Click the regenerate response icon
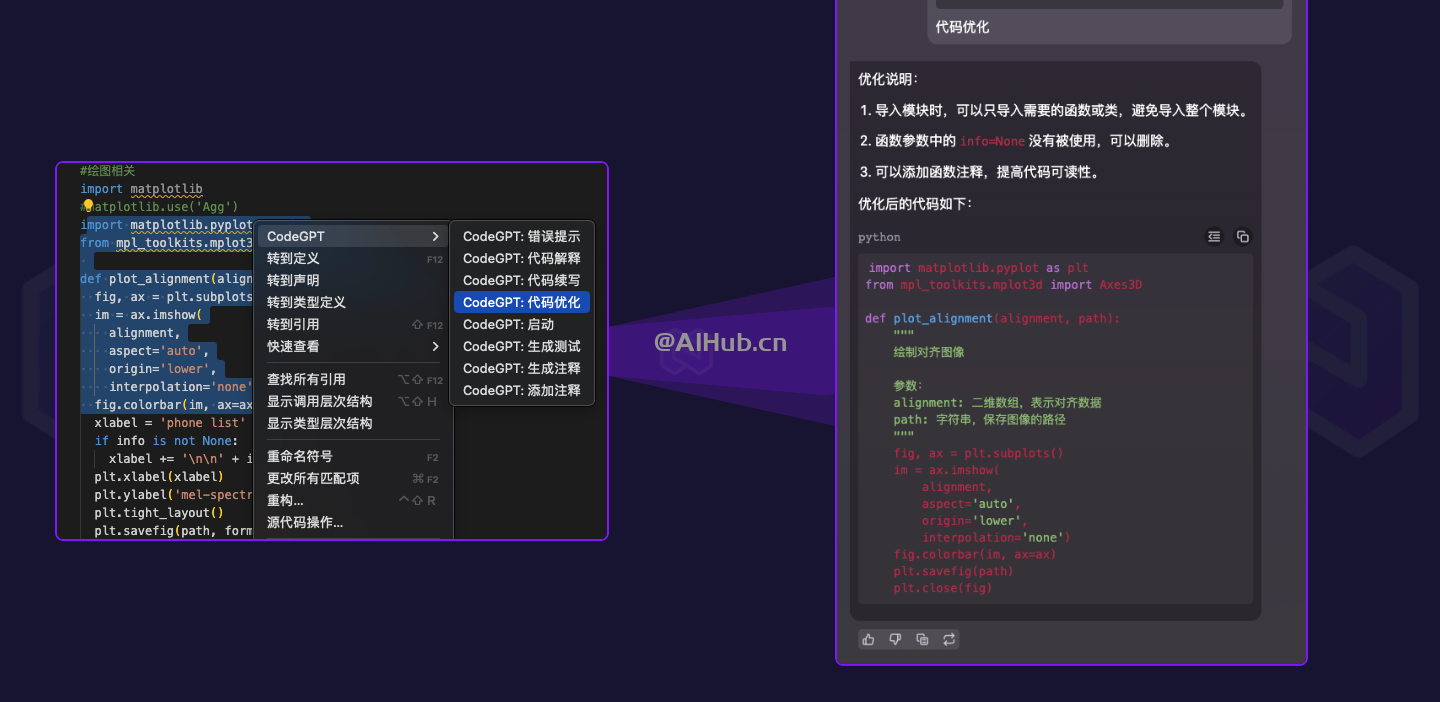This screenshot has height=702, width=1440. [x=949, y=639]
